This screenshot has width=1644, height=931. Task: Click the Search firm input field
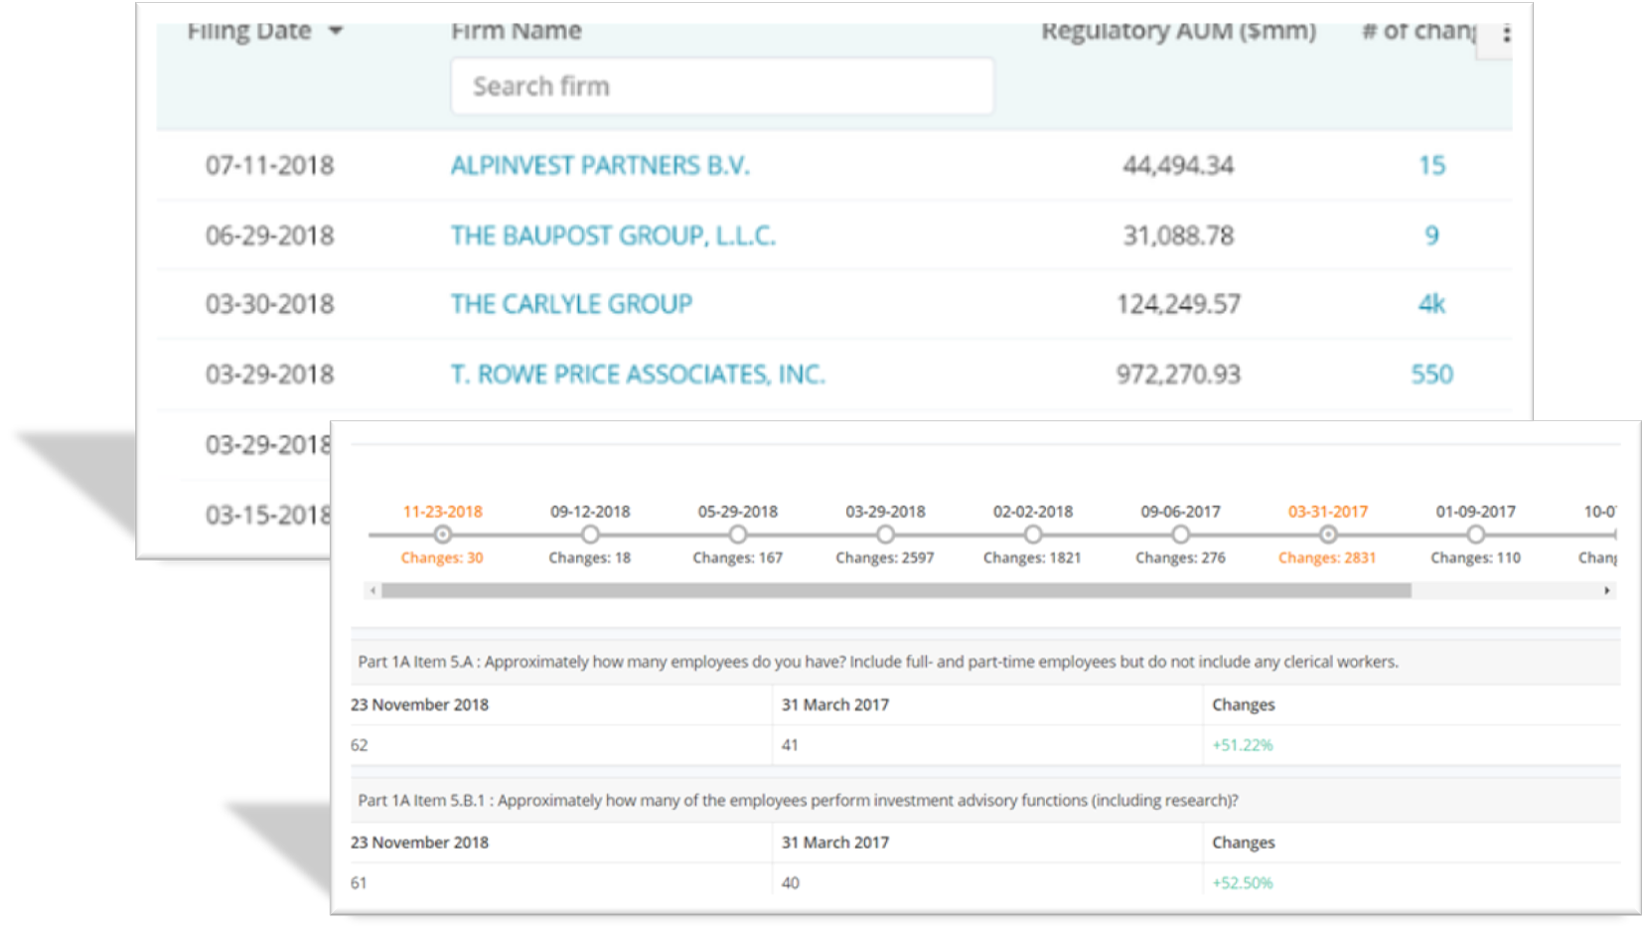pyautogui.click(x=722, y=86)
